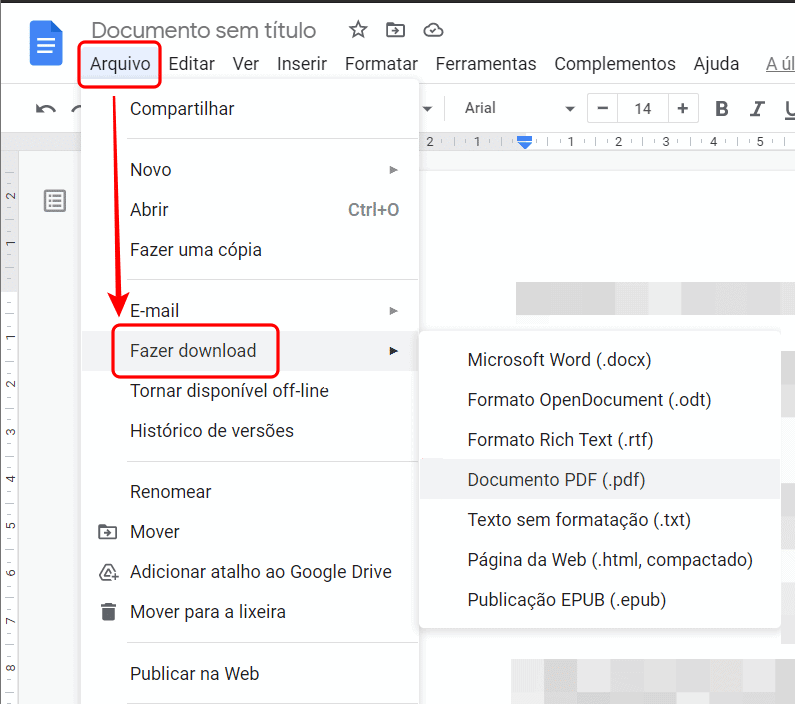Download as Documento PDF (.pdf)
The height and width of the screenshot is (704, 795).
click(600, 479)
